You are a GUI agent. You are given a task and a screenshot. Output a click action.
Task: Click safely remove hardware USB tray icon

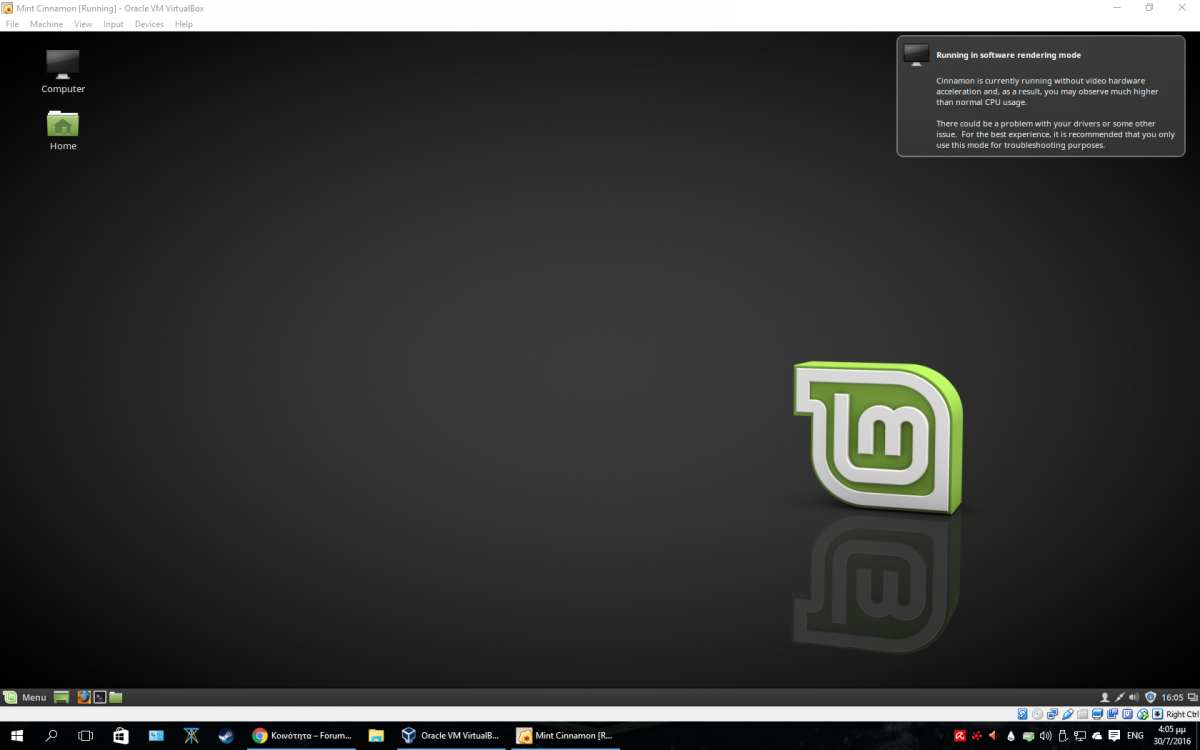click(1063, 736)
